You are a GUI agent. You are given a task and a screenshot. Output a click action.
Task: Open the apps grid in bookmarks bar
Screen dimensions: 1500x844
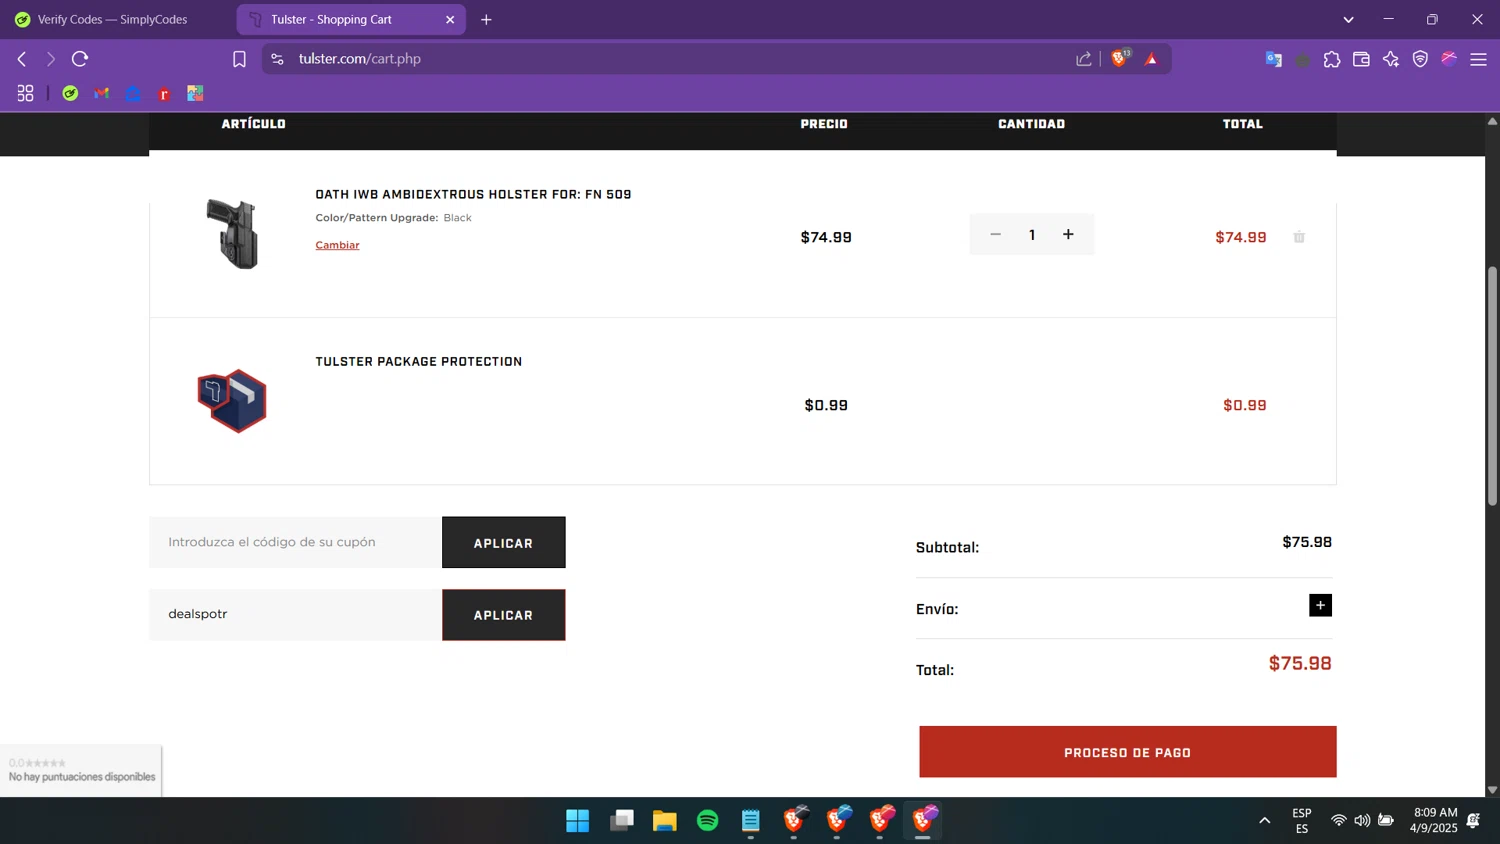point(25,93)
